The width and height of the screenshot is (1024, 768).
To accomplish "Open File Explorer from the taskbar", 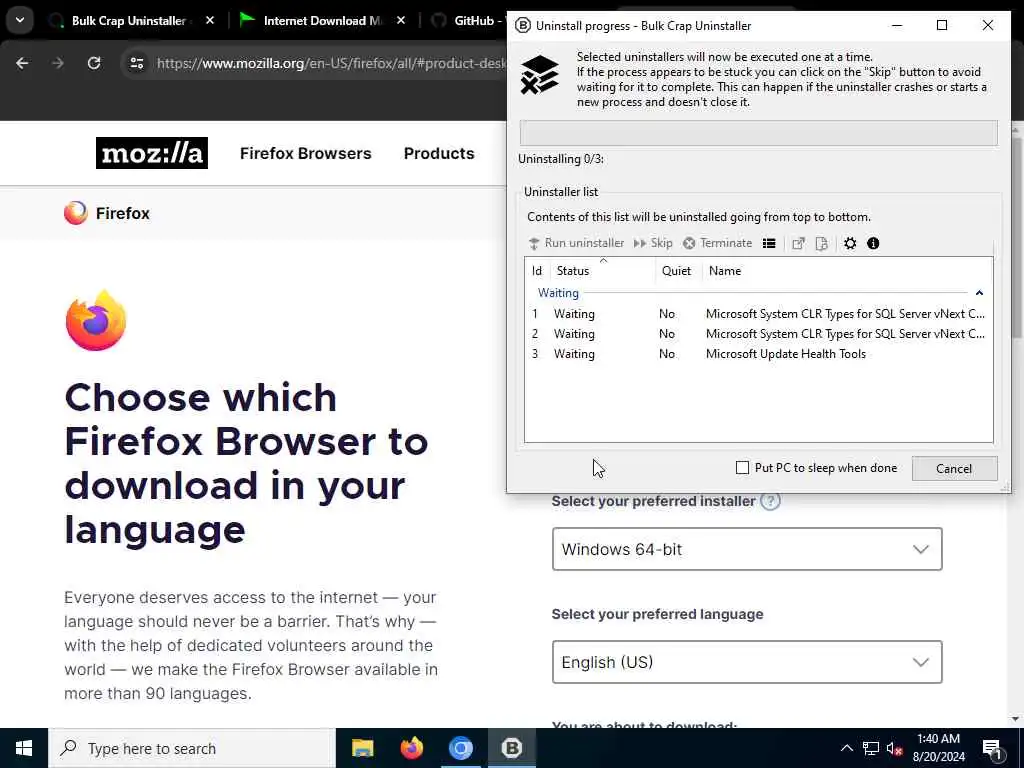I will click(362, 748).
